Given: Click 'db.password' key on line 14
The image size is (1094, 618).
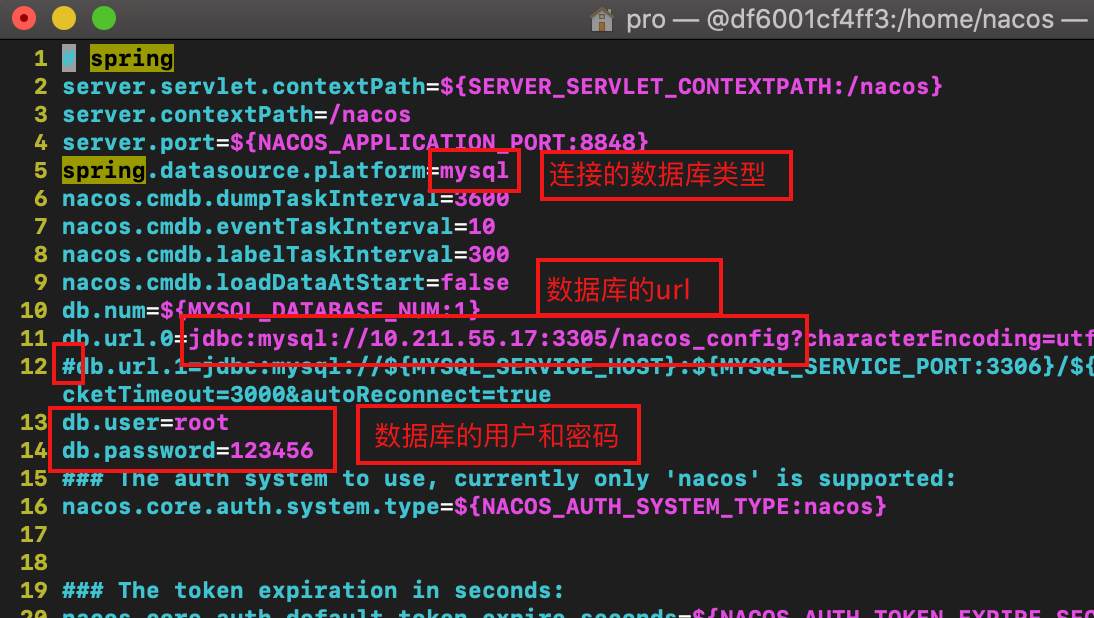Looking at the screenshot, I should (x=139, y=451).
